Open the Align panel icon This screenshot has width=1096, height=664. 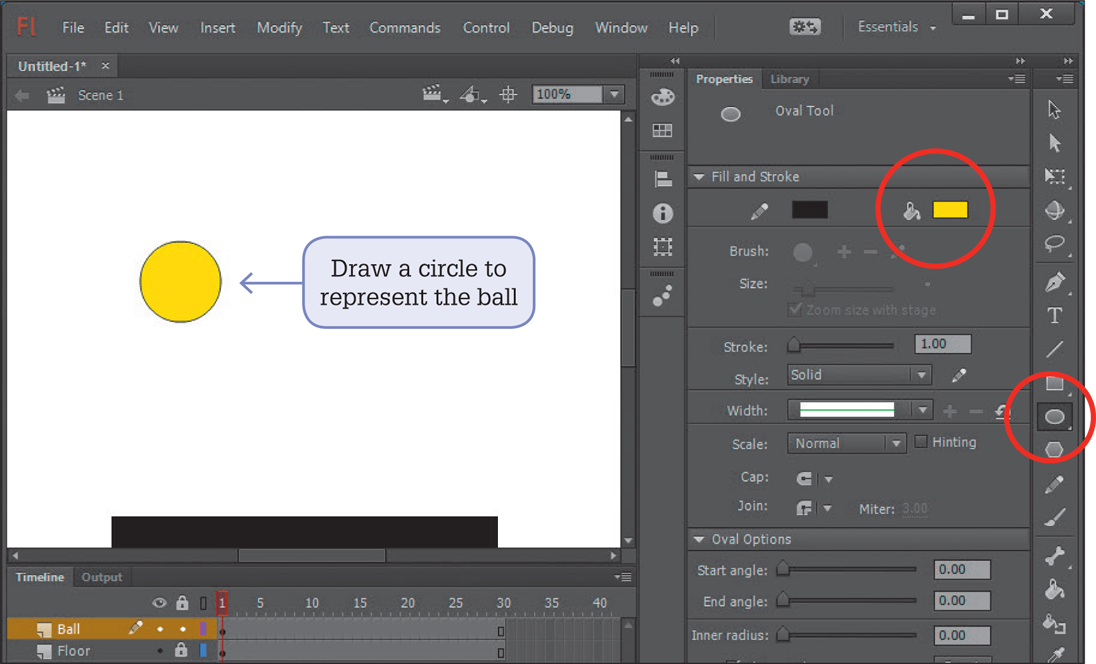point(662,179)
